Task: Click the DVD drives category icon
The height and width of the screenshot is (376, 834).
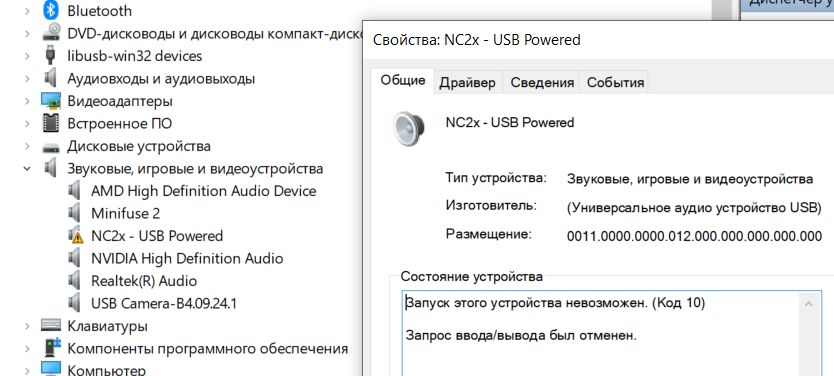Action: coord(51,33)
